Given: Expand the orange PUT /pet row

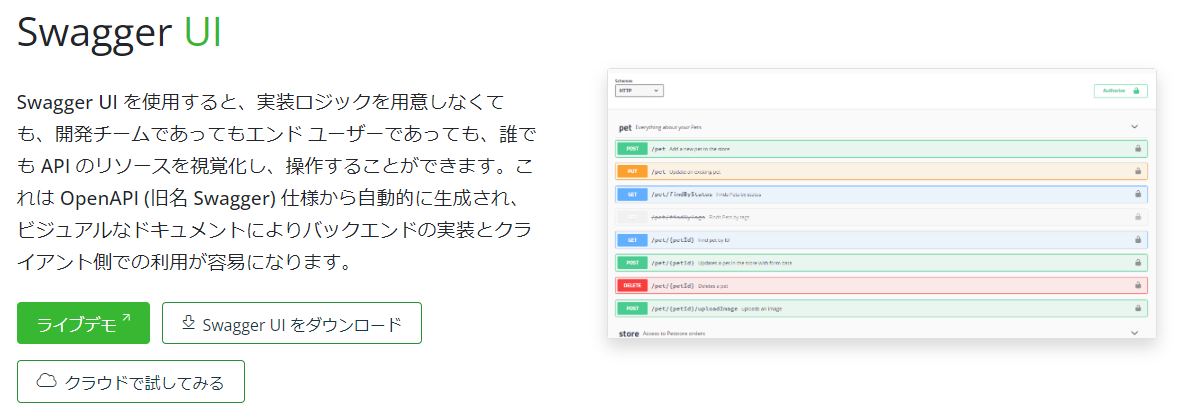Looking at the screenshot, I should (x=881, y=172).
